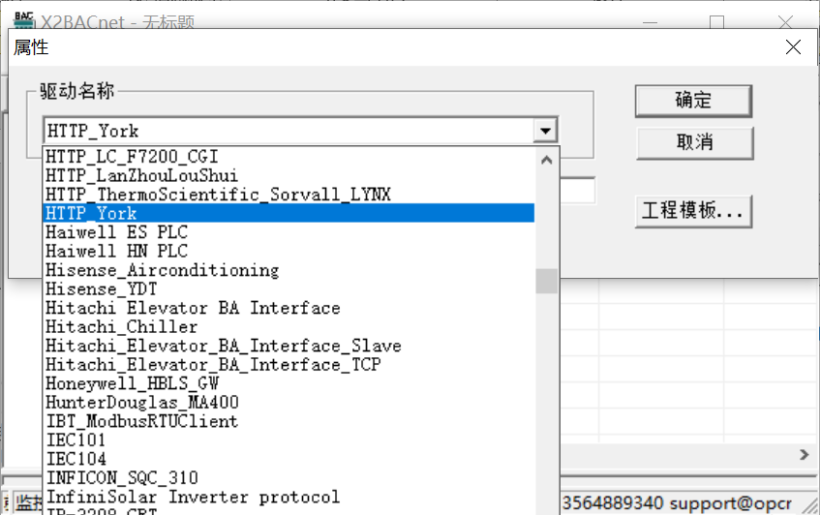
Task: Click the 确定 button
Action: (693, 101)
